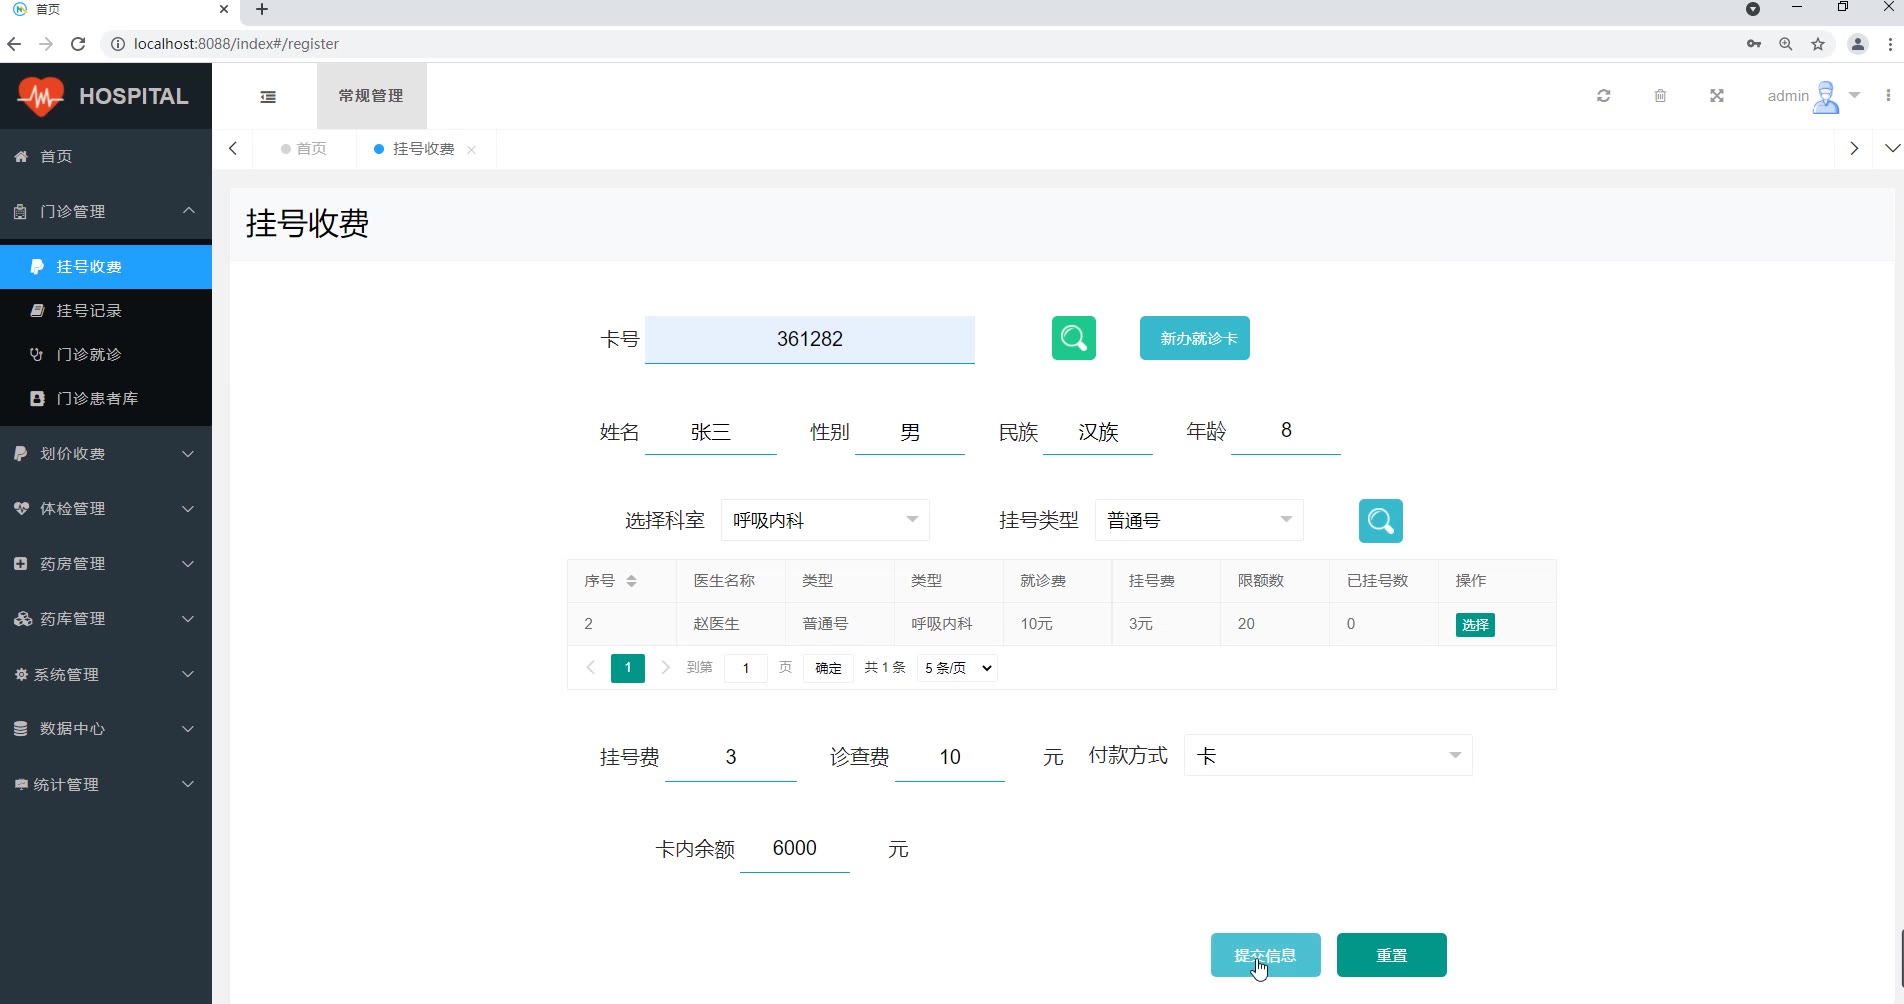Image resolution: width=1904 pixels, height=1004 pixels.
Task: Click the 新办就诊卡 button
Action: (x=1194, y=338)
